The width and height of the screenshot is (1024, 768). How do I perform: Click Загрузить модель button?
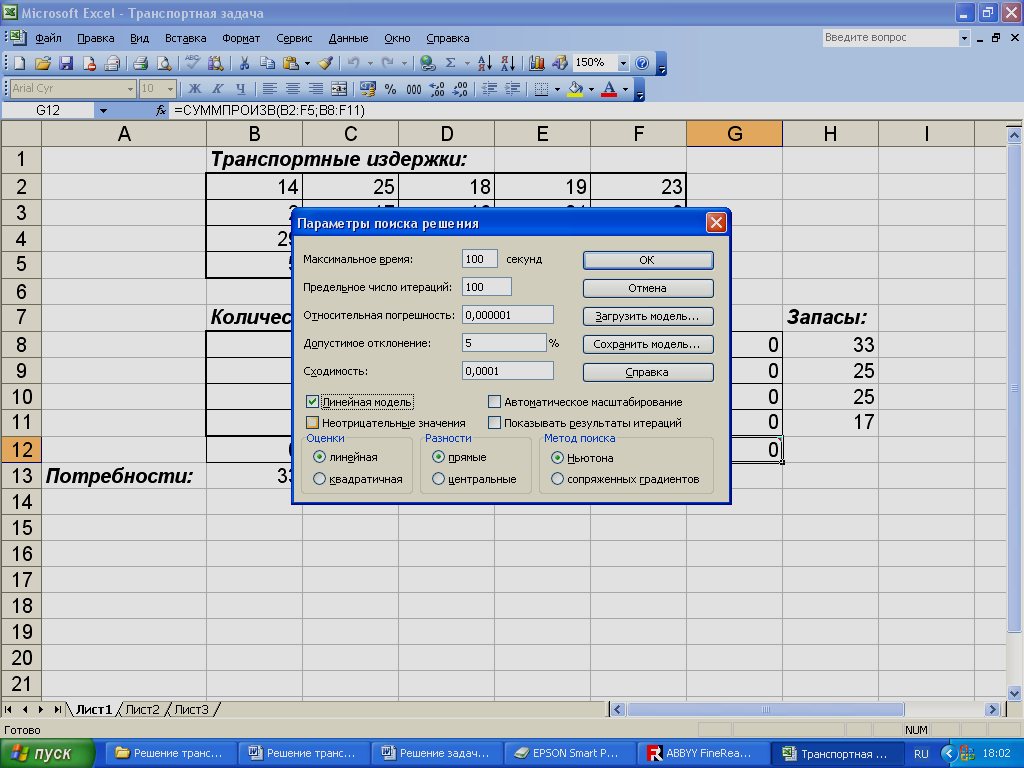[648, 316]
